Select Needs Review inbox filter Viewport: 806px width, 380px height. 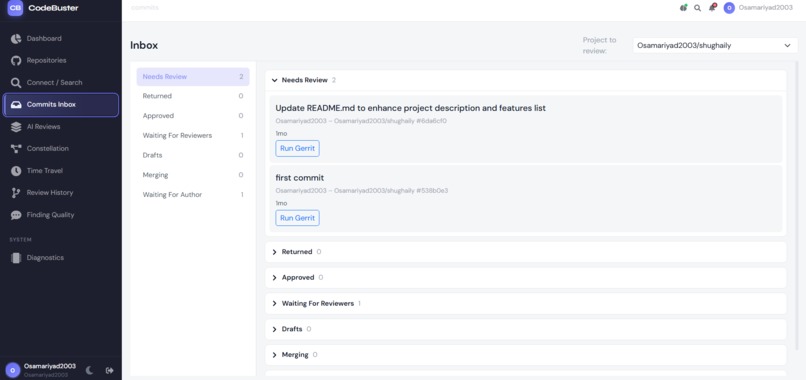point(193,77)
